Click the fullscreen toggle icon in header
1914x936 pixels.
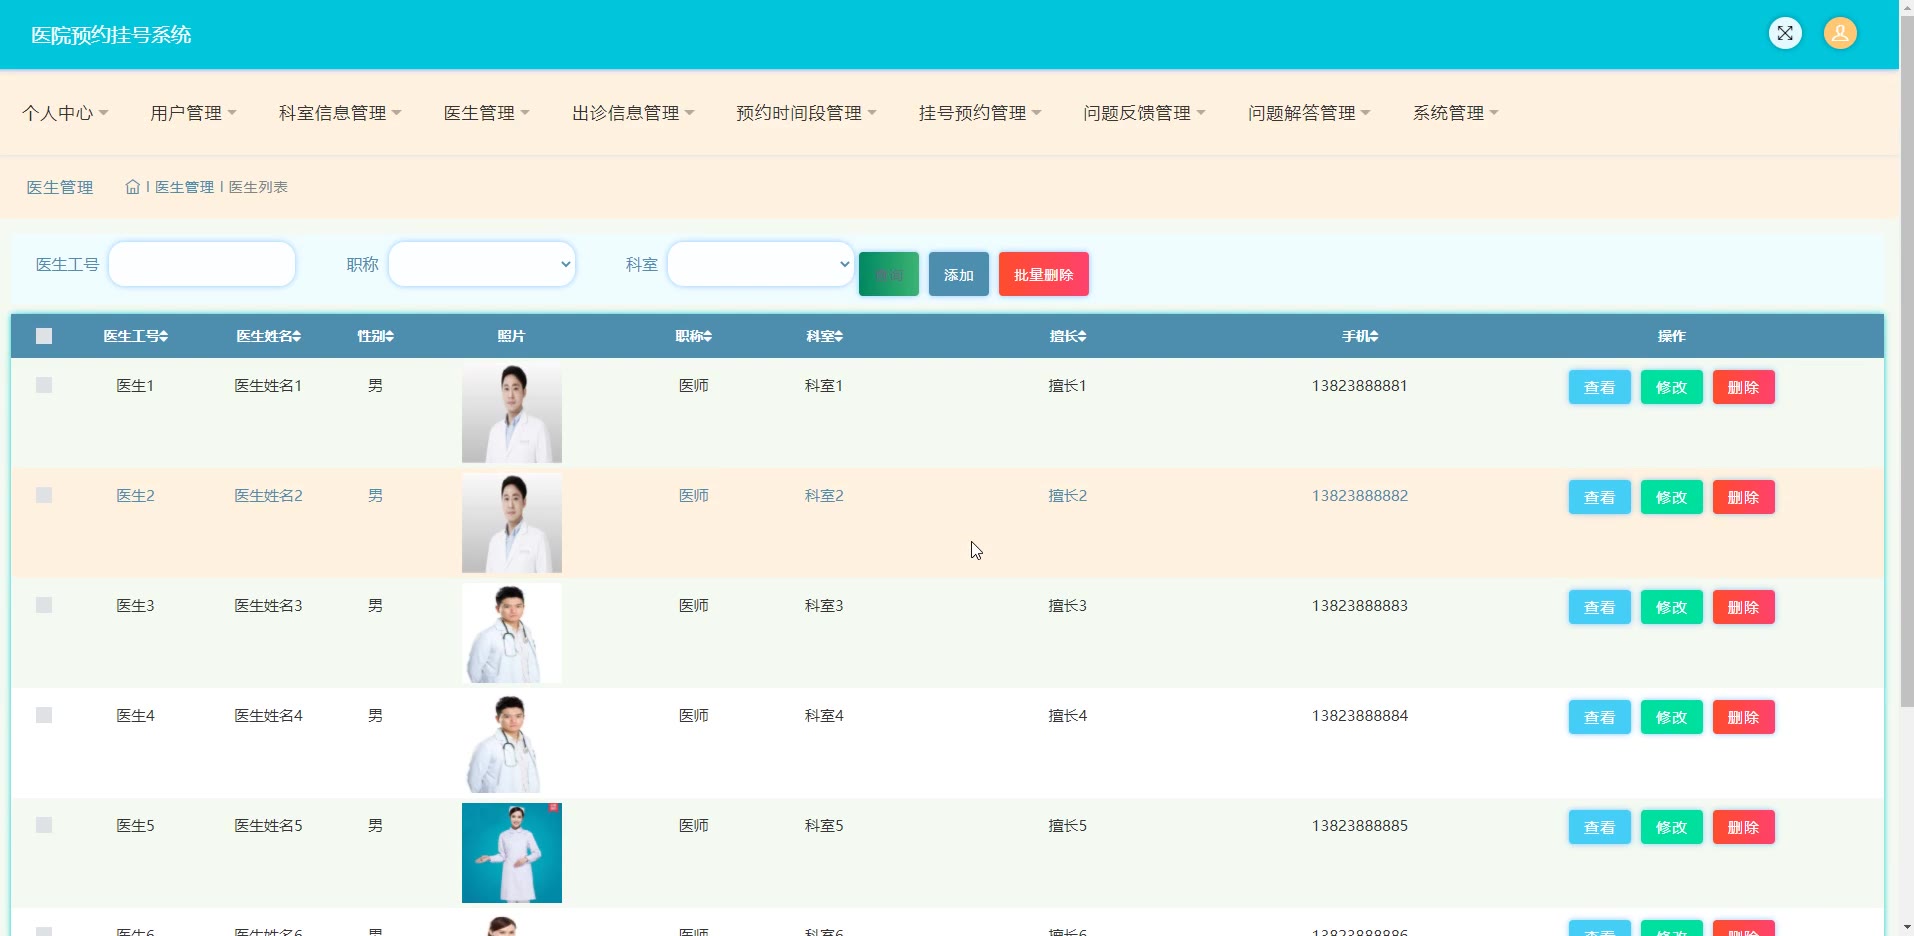tap(1785, 34)
